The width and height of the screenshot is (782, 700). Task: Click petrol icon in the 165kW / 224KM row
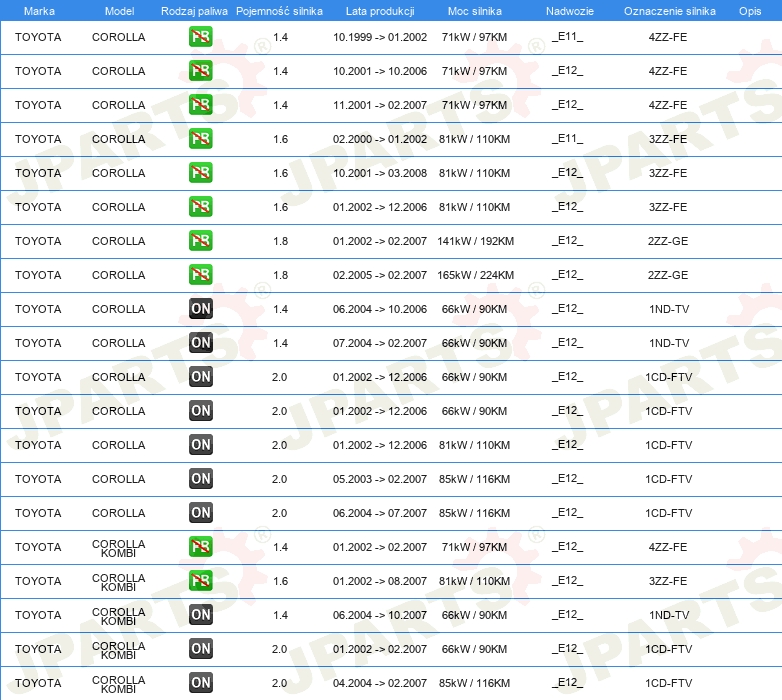click(200, 275)
